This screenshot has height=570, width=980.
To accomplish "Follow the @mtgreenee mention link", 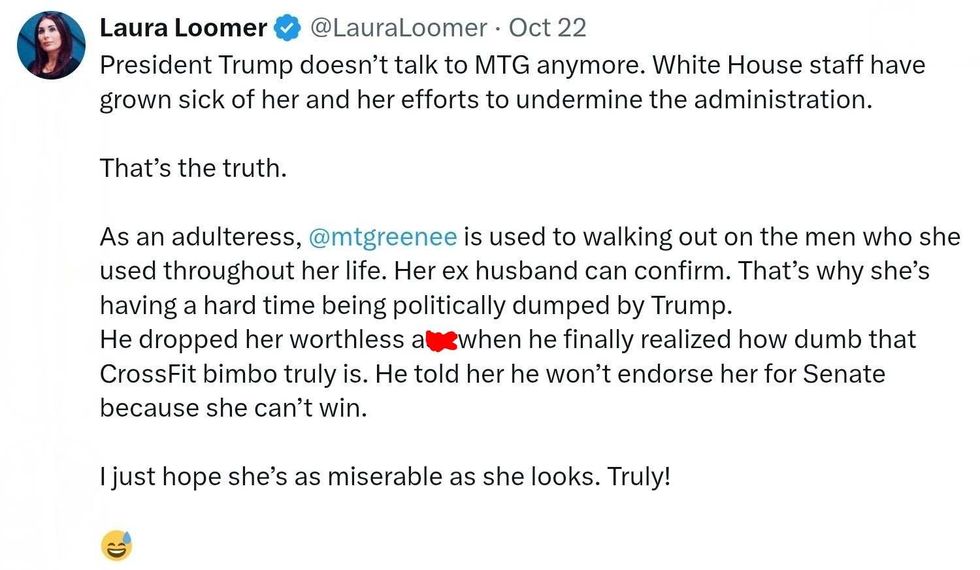I will [x=384, y=237].
